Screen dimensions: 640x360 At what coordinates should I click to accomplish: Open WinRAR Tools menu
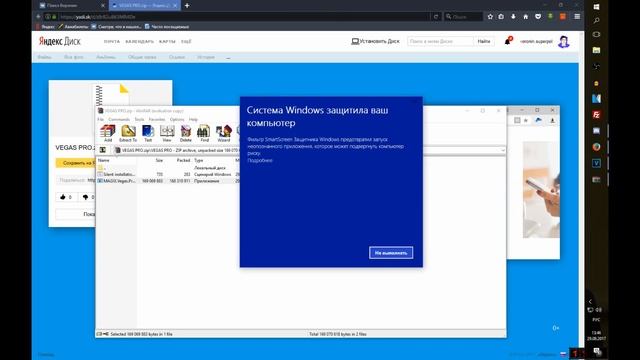point(139,119)
